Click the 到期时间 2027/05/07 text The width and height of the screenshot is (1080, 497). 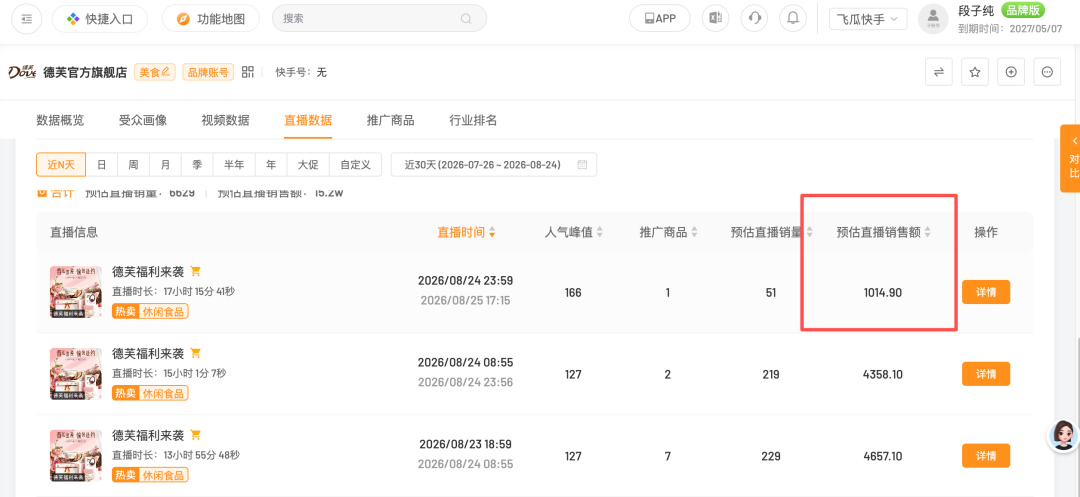tap(1011, 29)
